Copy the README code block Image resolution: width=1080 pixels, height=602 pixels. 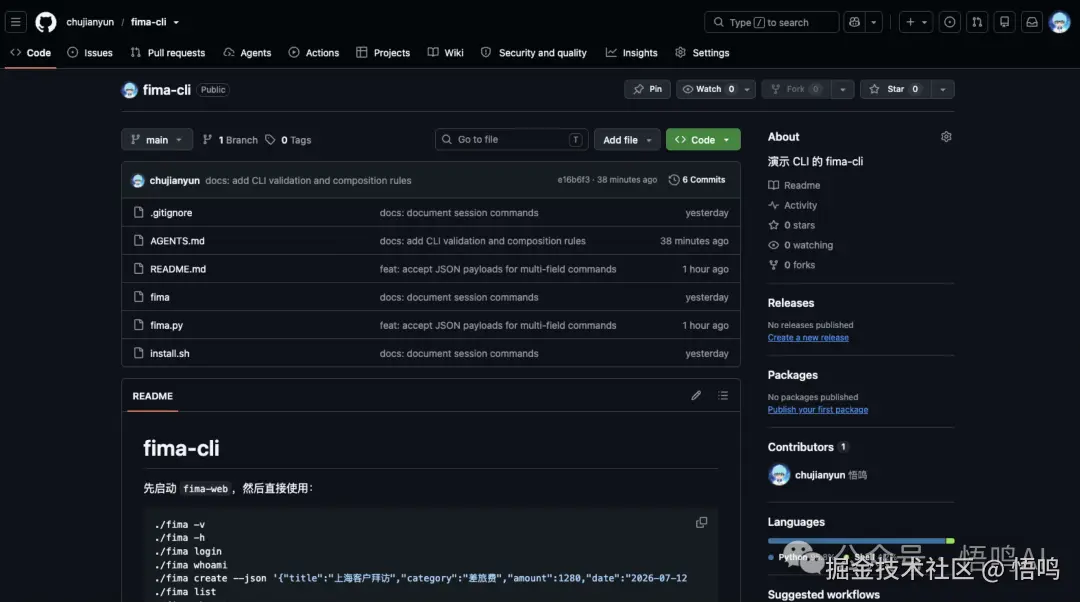point(701,523)
